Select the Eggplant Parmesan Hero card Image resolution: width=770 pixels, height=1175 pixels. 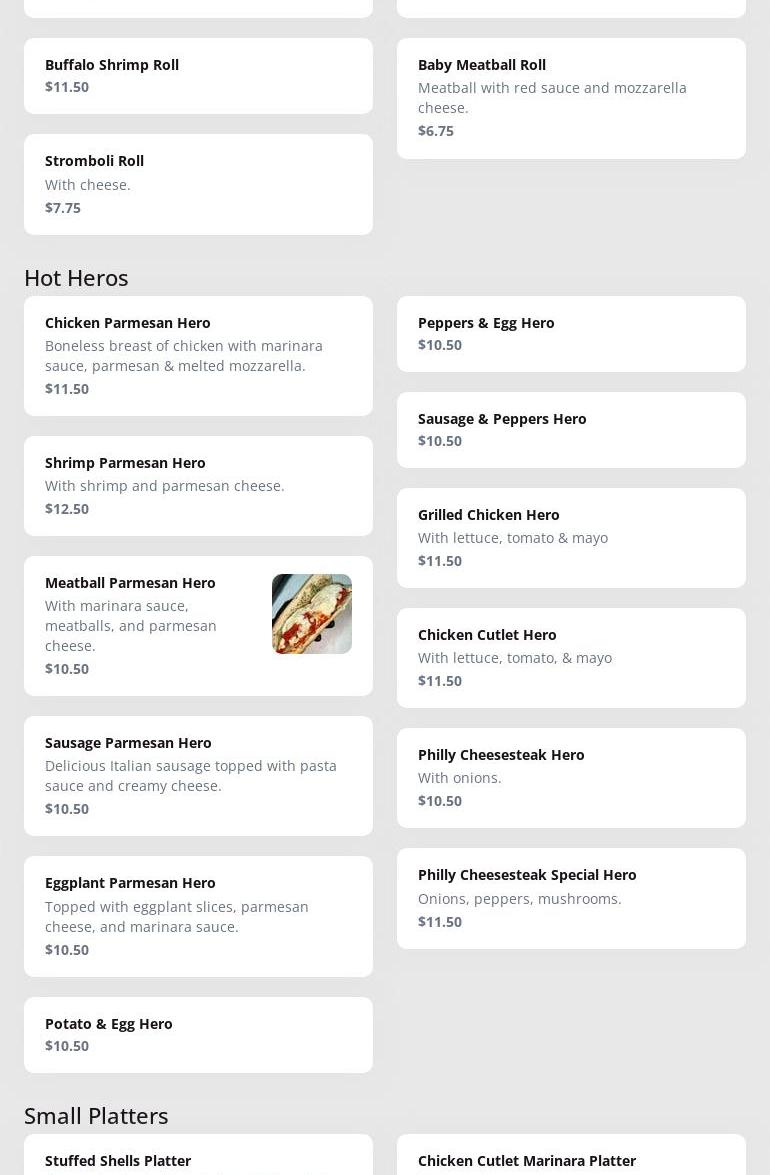tap(198, 915)
